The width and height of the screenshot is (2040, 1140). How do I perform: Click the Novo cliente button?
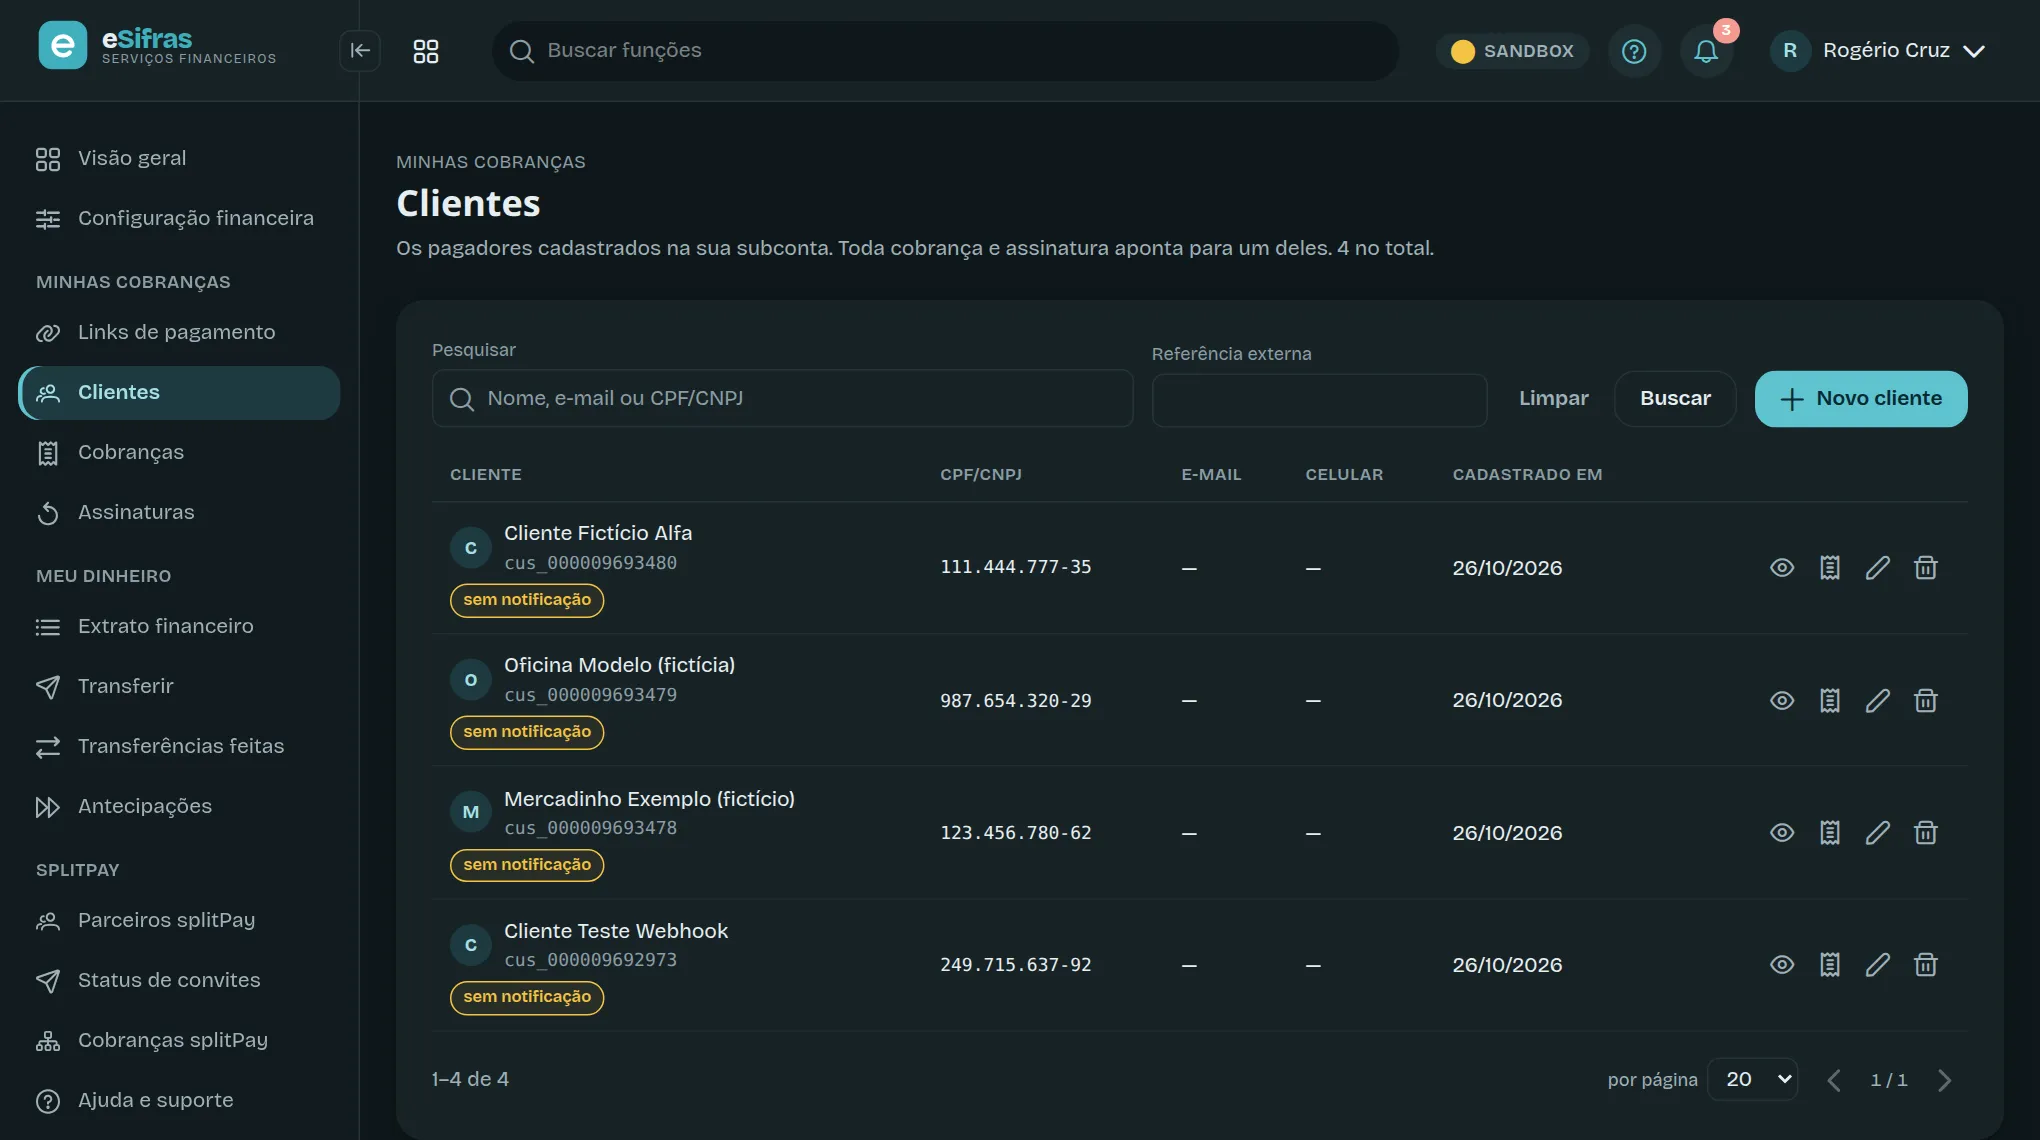coord(1861,399)
